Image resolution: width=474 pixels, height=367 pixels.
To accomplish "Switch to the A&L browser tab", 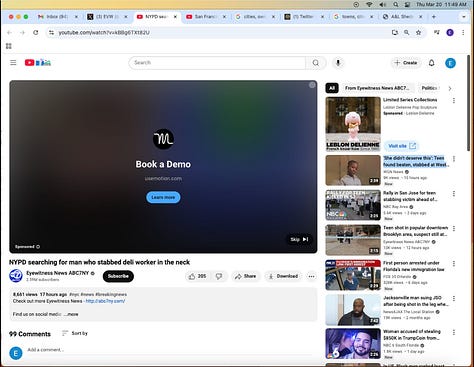I will (402, 17).
